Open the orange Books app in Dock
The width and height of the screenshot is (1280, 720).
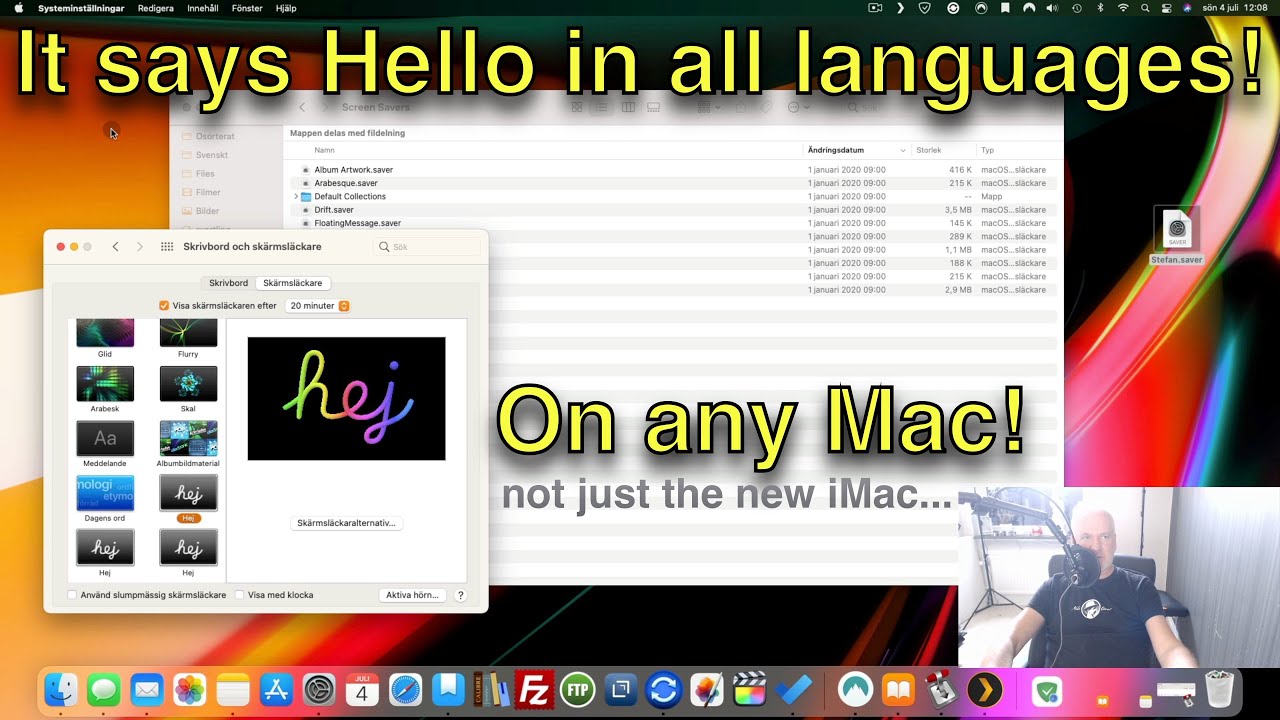pyautogui.click(x=899, y=689)
